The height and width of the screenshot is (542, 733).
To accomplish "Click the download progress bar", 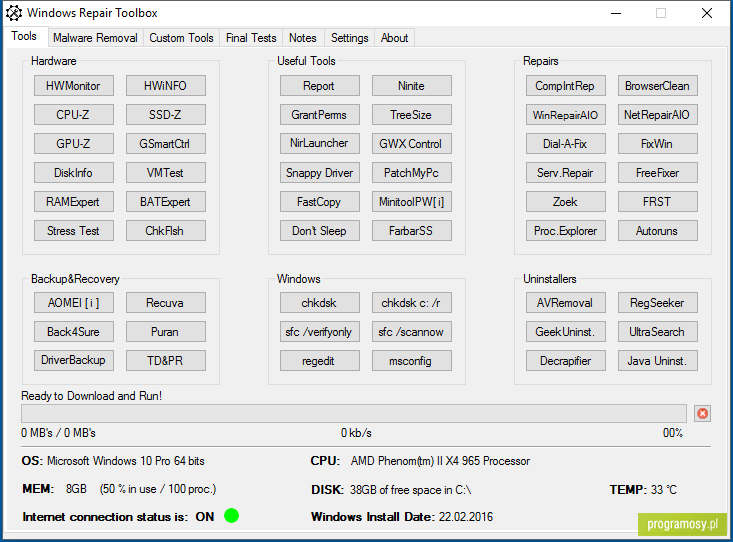I will click(x=354, y=413).
